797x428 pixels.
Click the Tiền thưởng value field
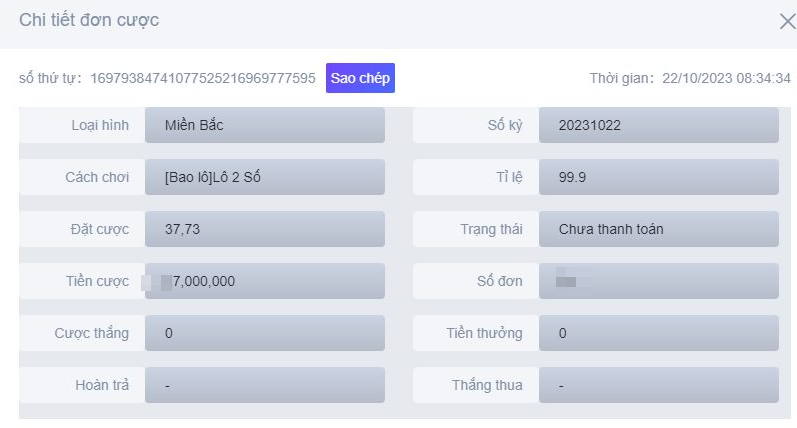(658, 333)
